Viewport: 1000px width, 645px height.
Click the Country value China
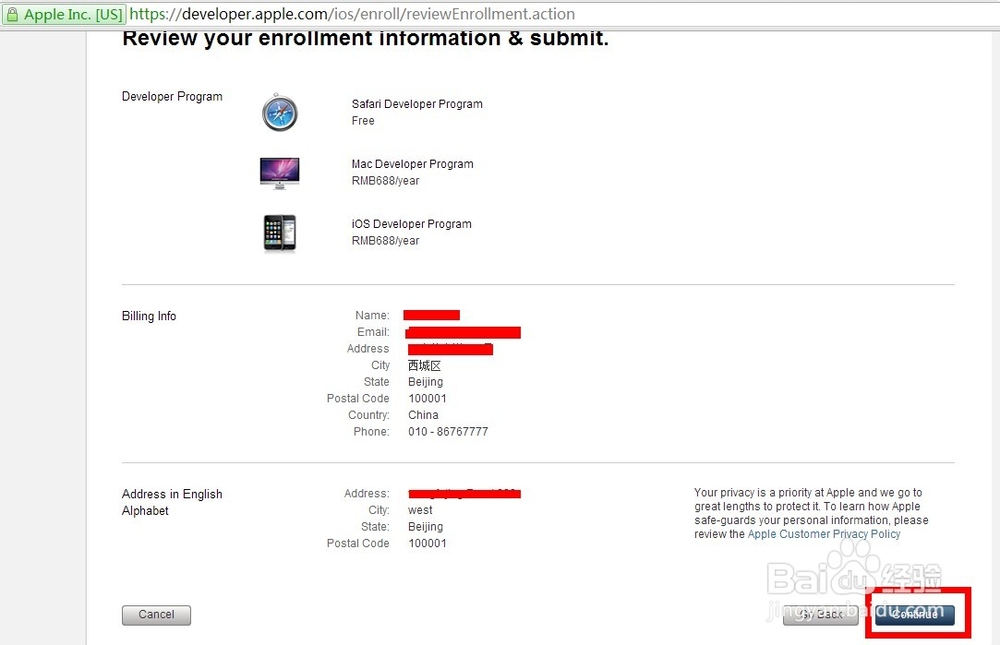(x=423, y=415)
